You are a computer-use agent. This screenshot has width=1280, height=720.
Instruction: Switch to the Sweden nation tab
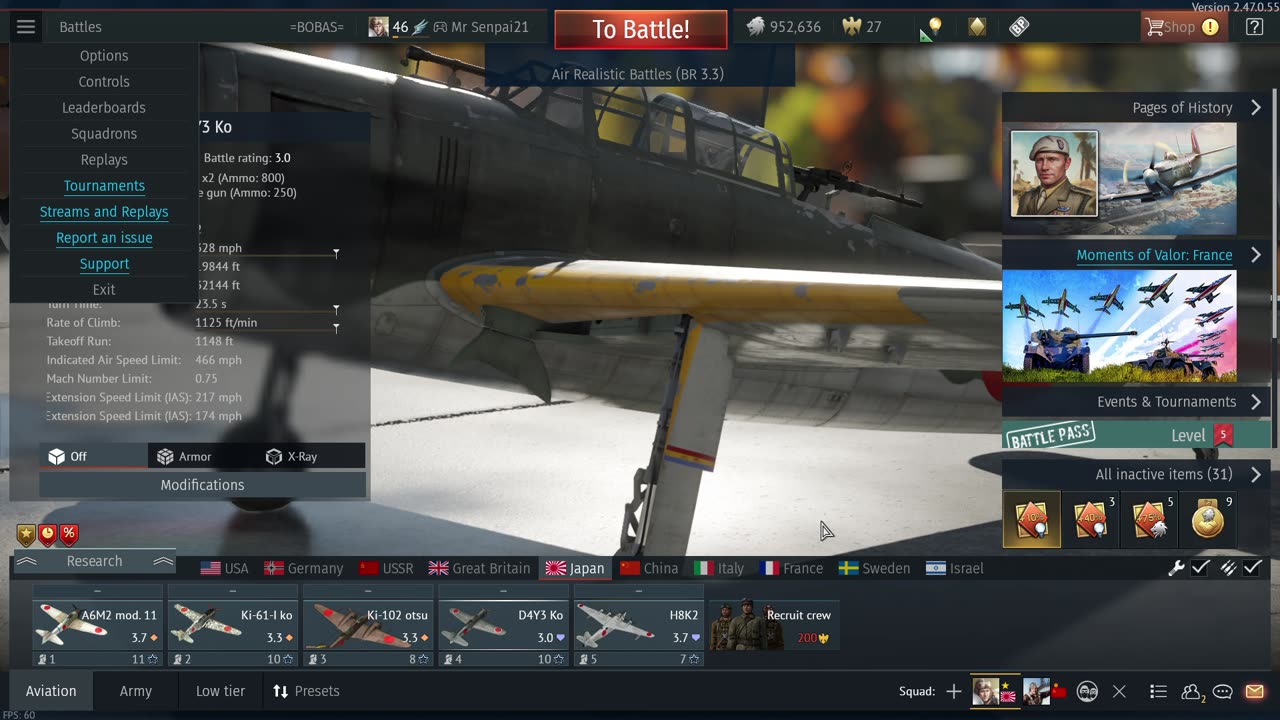tap(874, 568)
